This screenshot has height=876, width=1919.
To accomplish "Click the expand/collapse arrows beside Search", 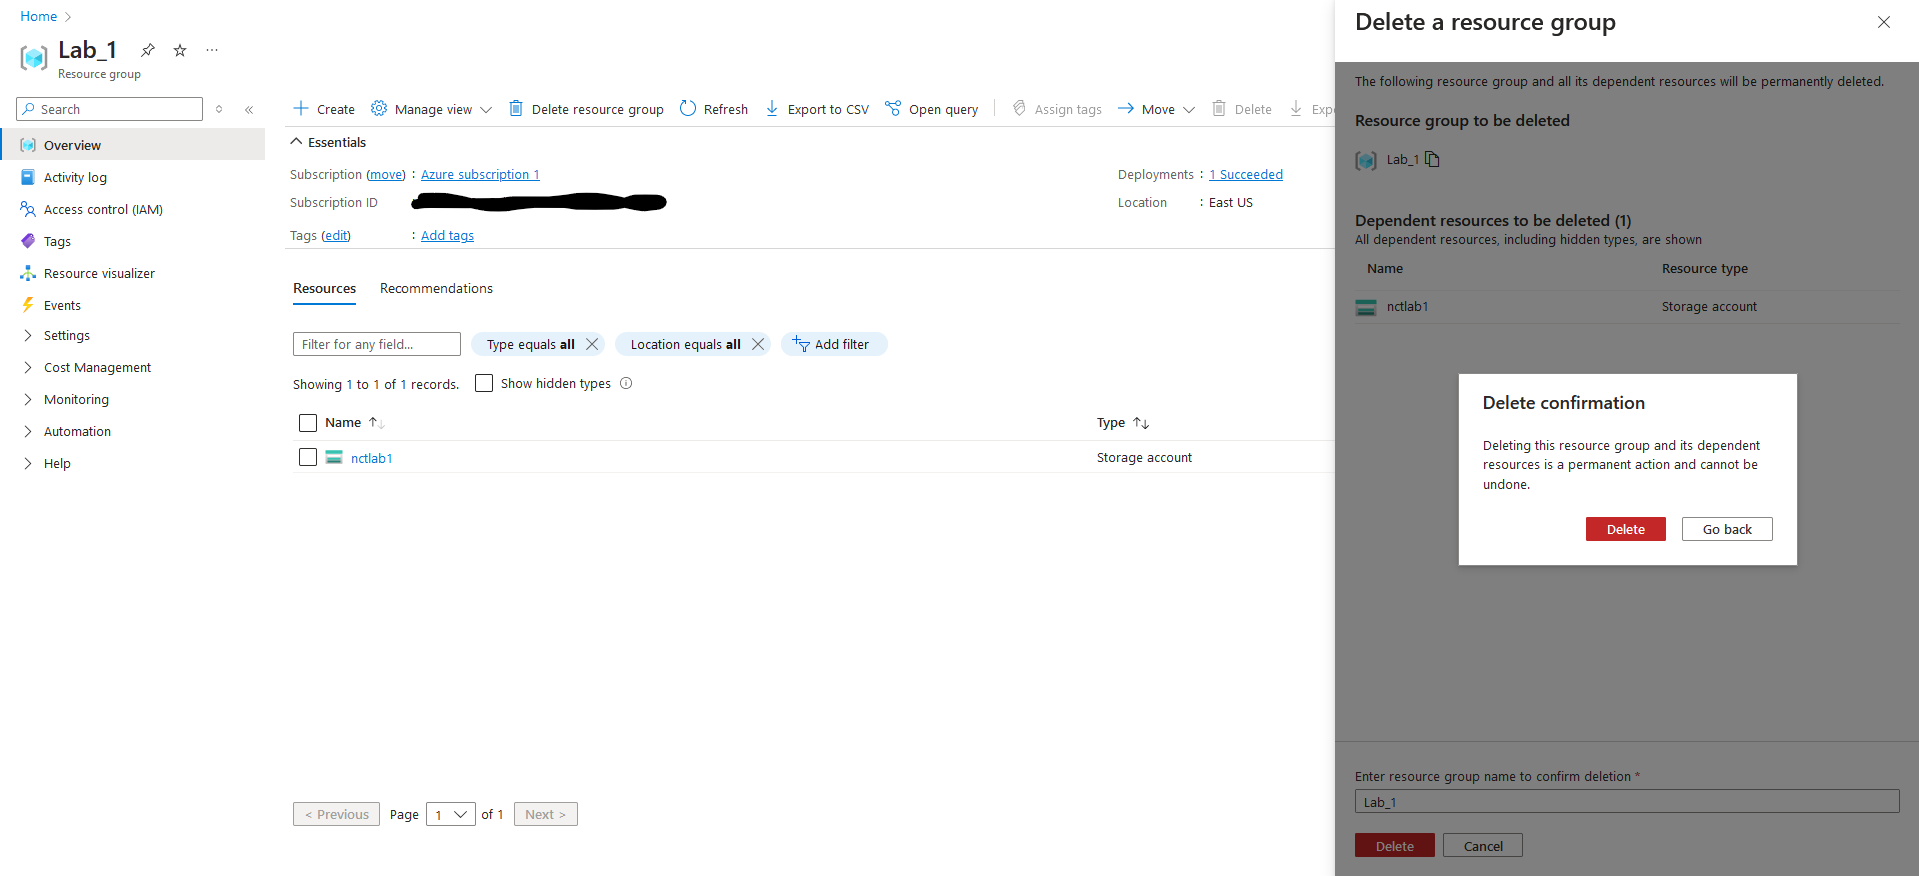I will click(219, 110).
